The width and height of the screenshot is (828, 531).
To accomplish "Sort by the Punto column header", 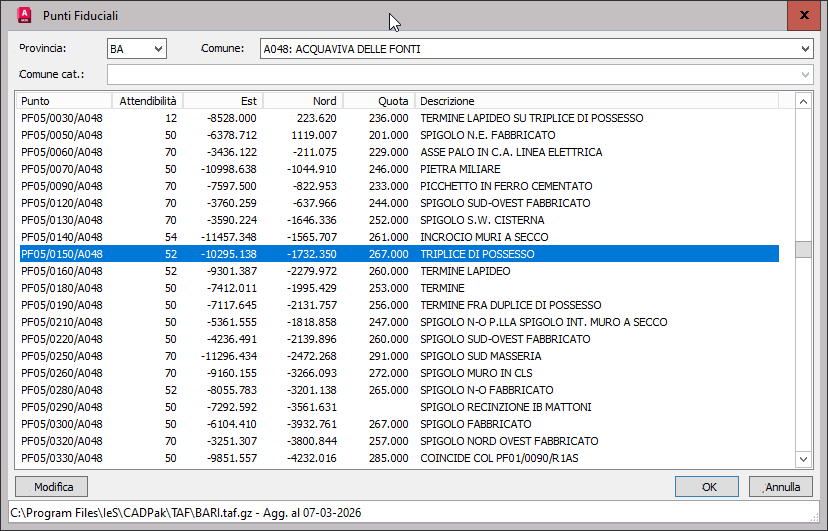I will (x=64, y=101).
